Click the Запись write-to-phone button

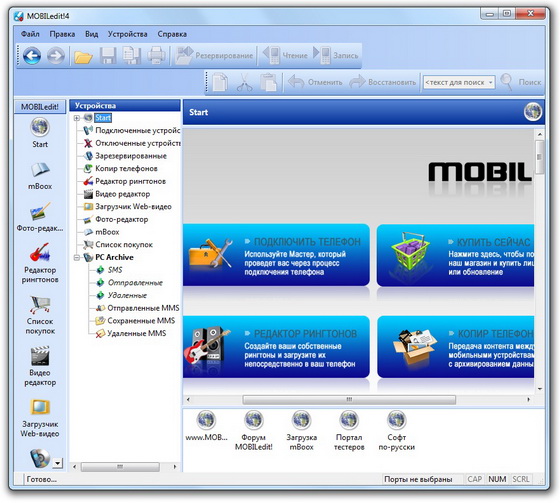pyautogui.click(x=336, y=55)
